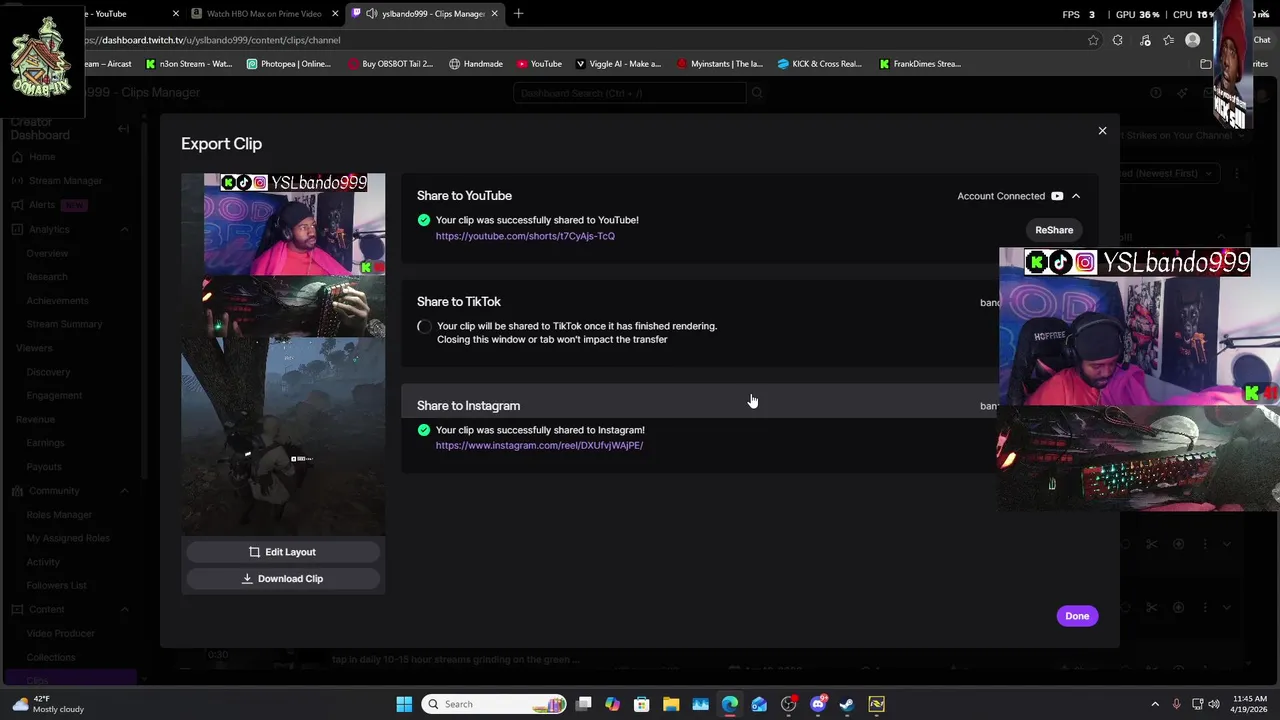
Task: Collapse the Community section in sidebar
Action: click(124, 491)
